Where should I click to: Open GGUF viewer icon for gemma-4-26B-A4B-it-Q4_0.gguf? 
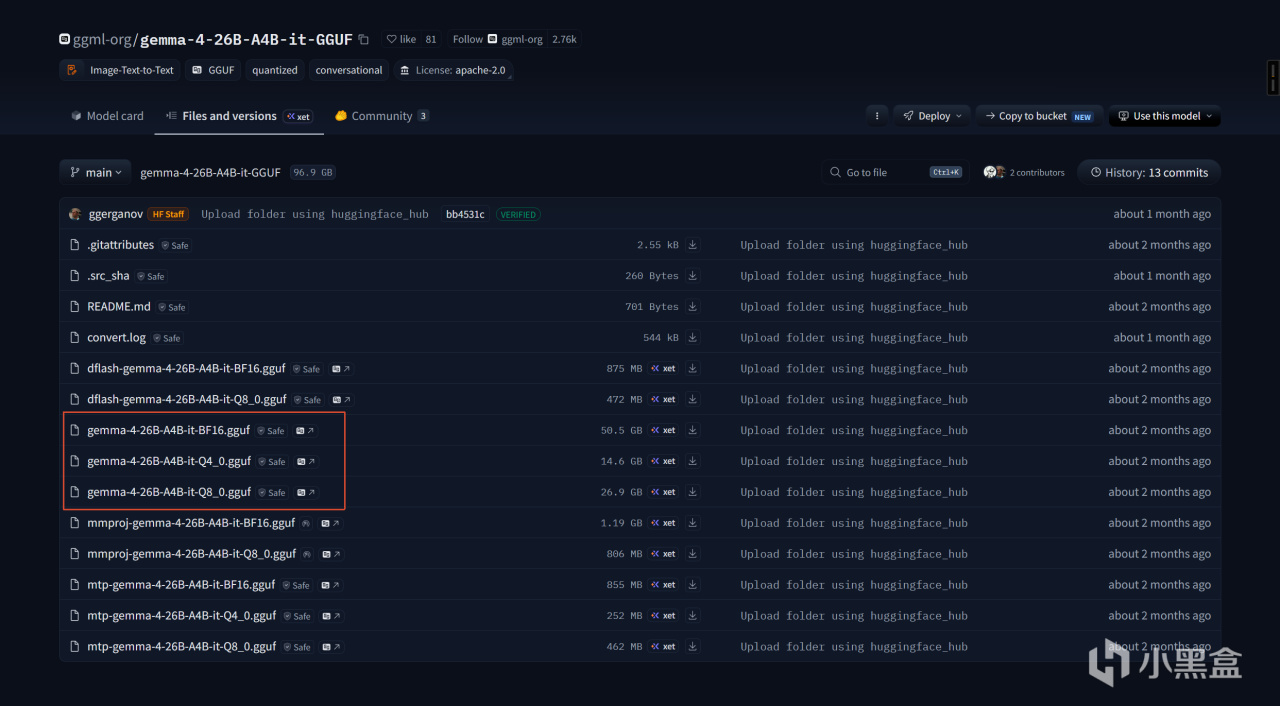click(305, 462)
